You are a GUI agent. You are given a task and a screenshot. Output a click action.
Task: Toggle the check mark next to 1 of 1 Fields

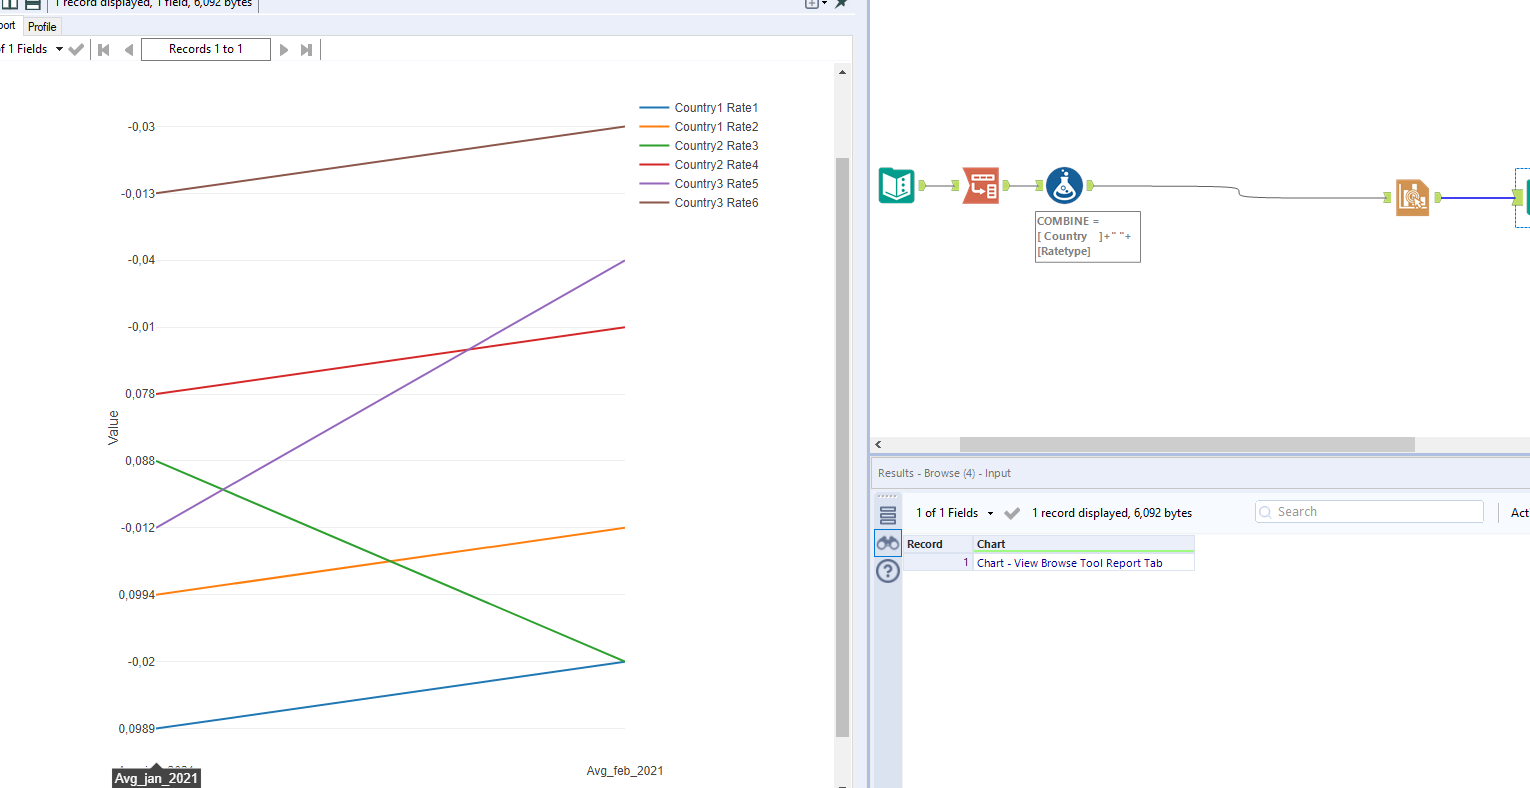[1011, 512]
